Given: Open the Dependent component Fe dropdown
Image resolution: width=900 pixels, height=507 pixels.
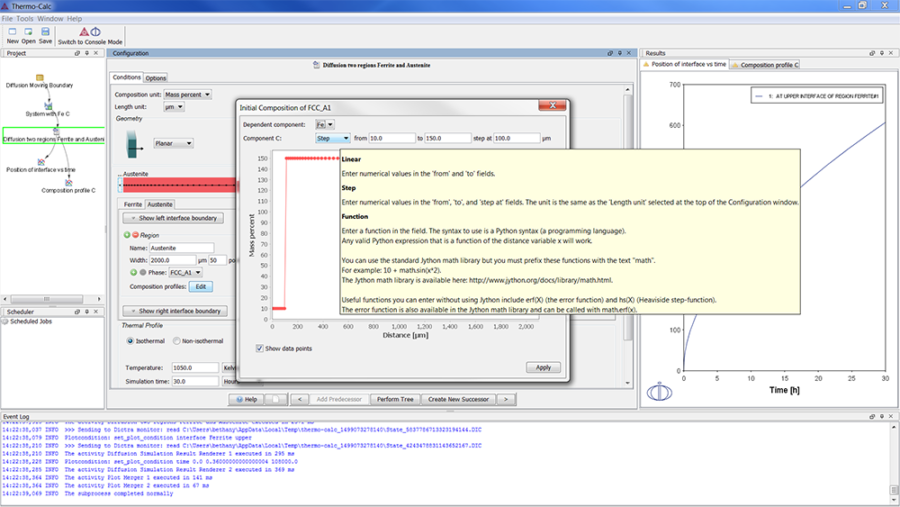Looking at the screenshot, I should [x=325, y=125].
